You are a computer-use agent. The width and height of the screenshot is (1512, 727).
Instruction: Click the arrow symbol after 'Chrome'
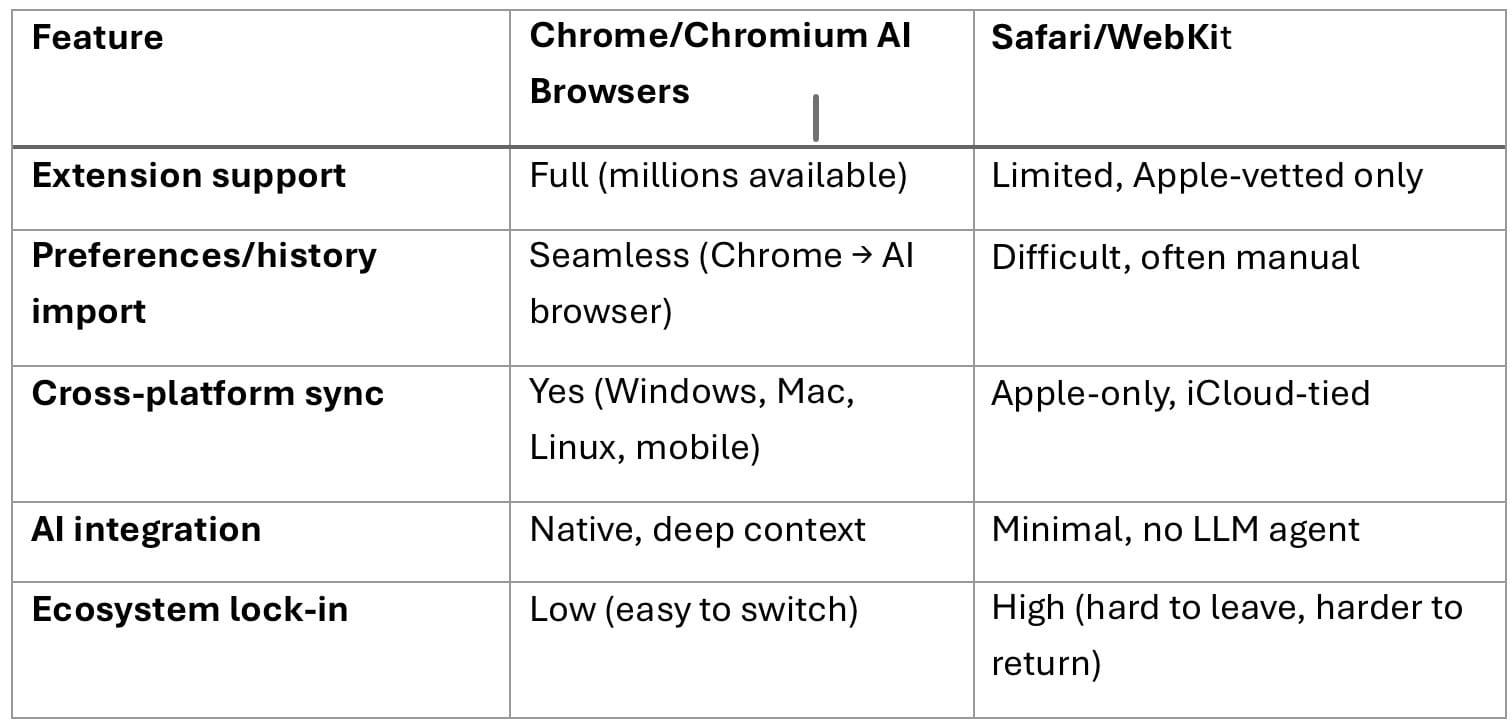[862, 256]
